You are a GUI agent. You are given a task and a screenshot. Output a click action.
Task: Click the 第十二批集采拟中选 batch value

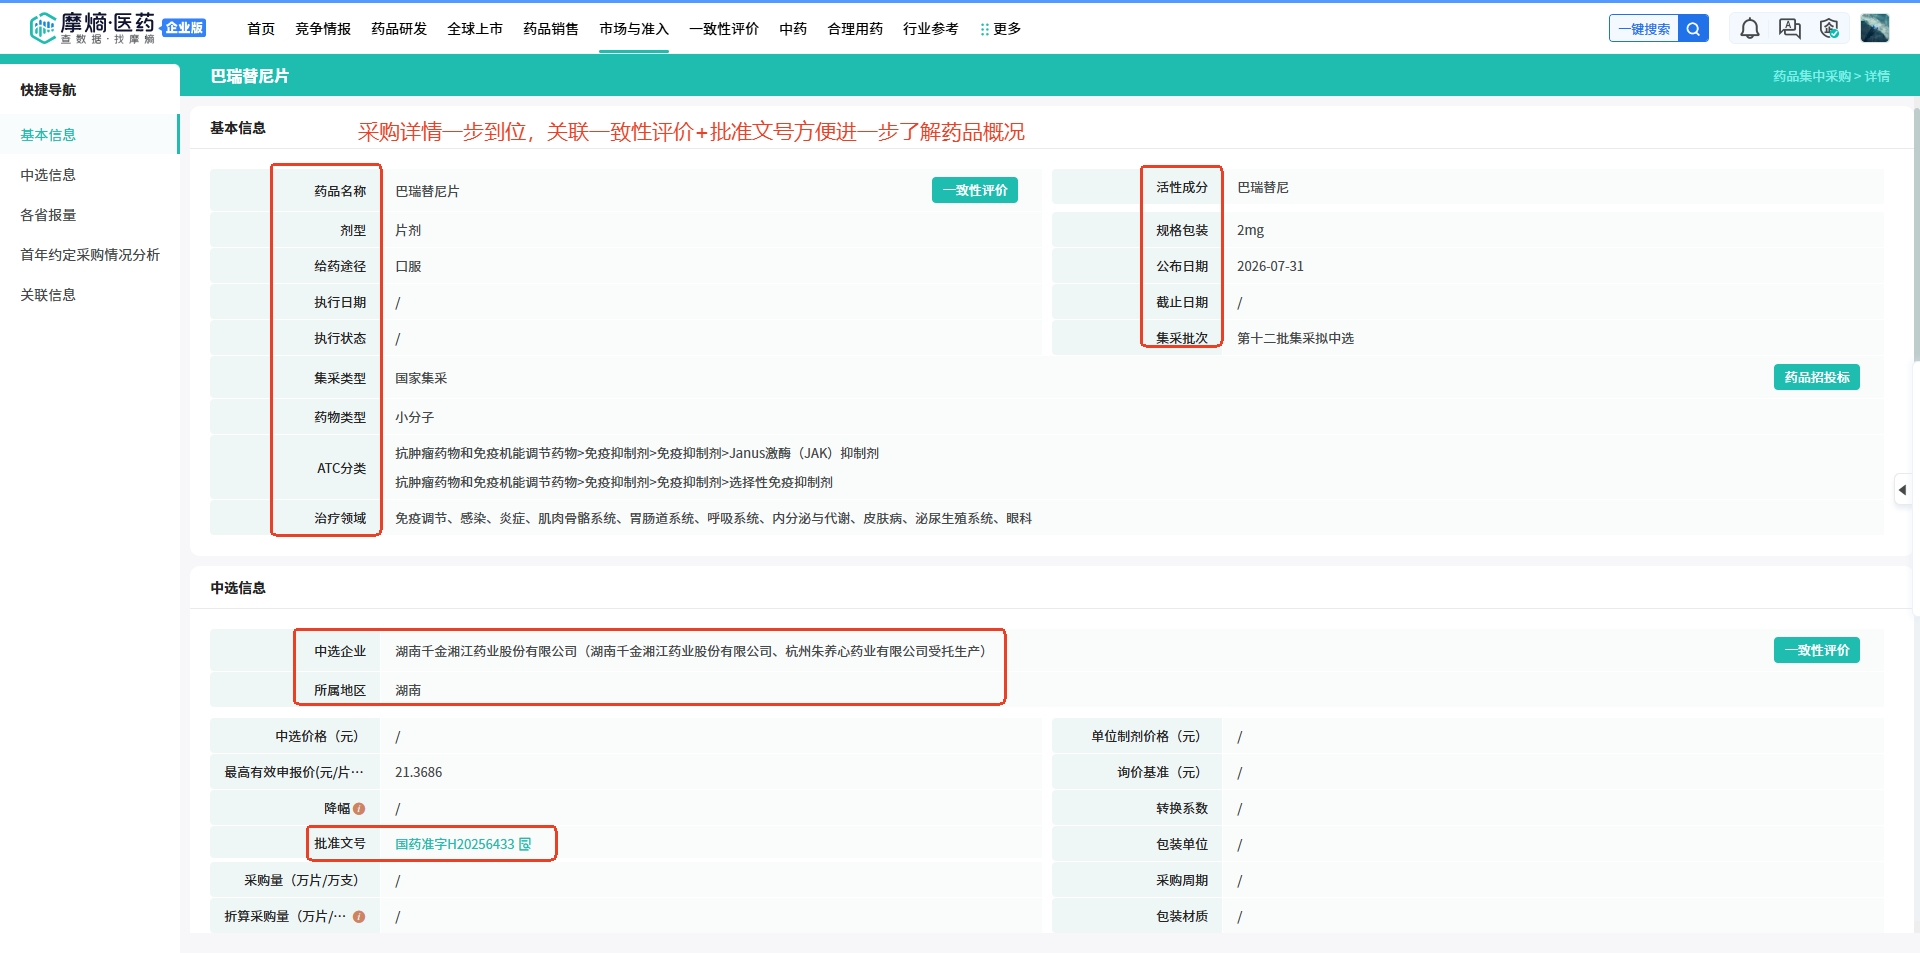(x=1295, y=338)
